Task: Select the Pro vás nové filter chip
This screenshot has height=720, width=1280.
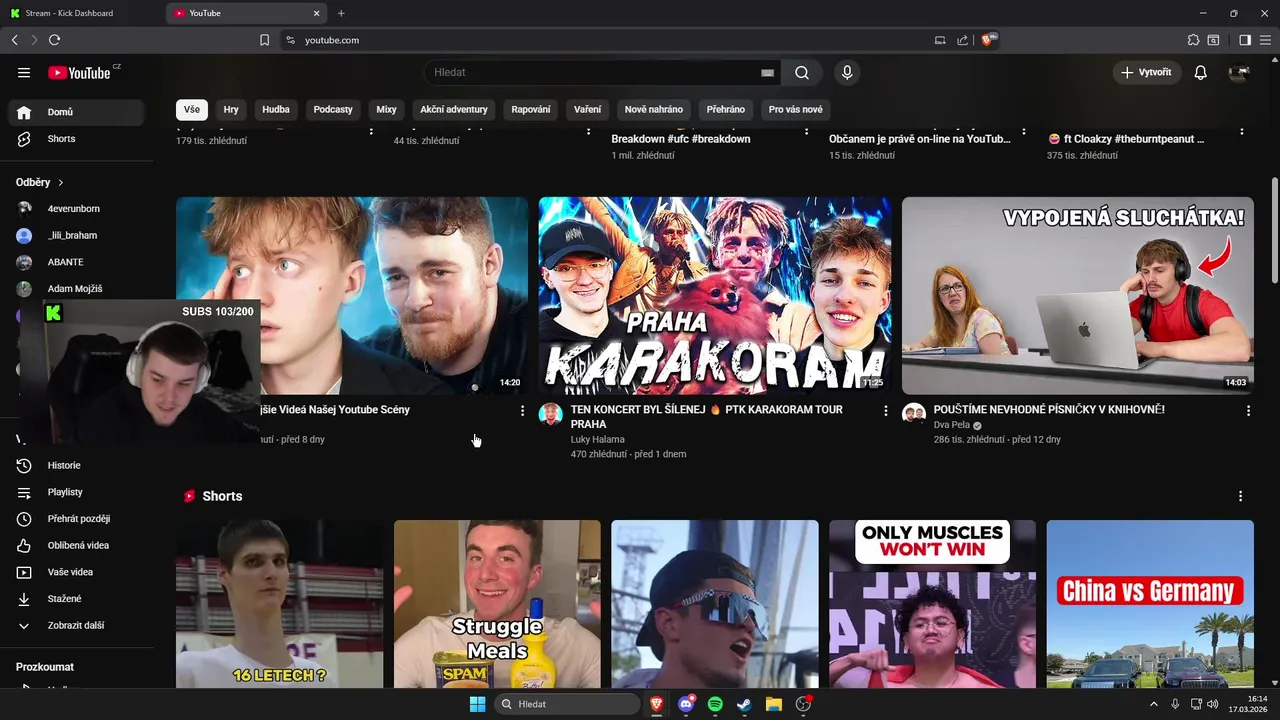Action: (795, 110)
